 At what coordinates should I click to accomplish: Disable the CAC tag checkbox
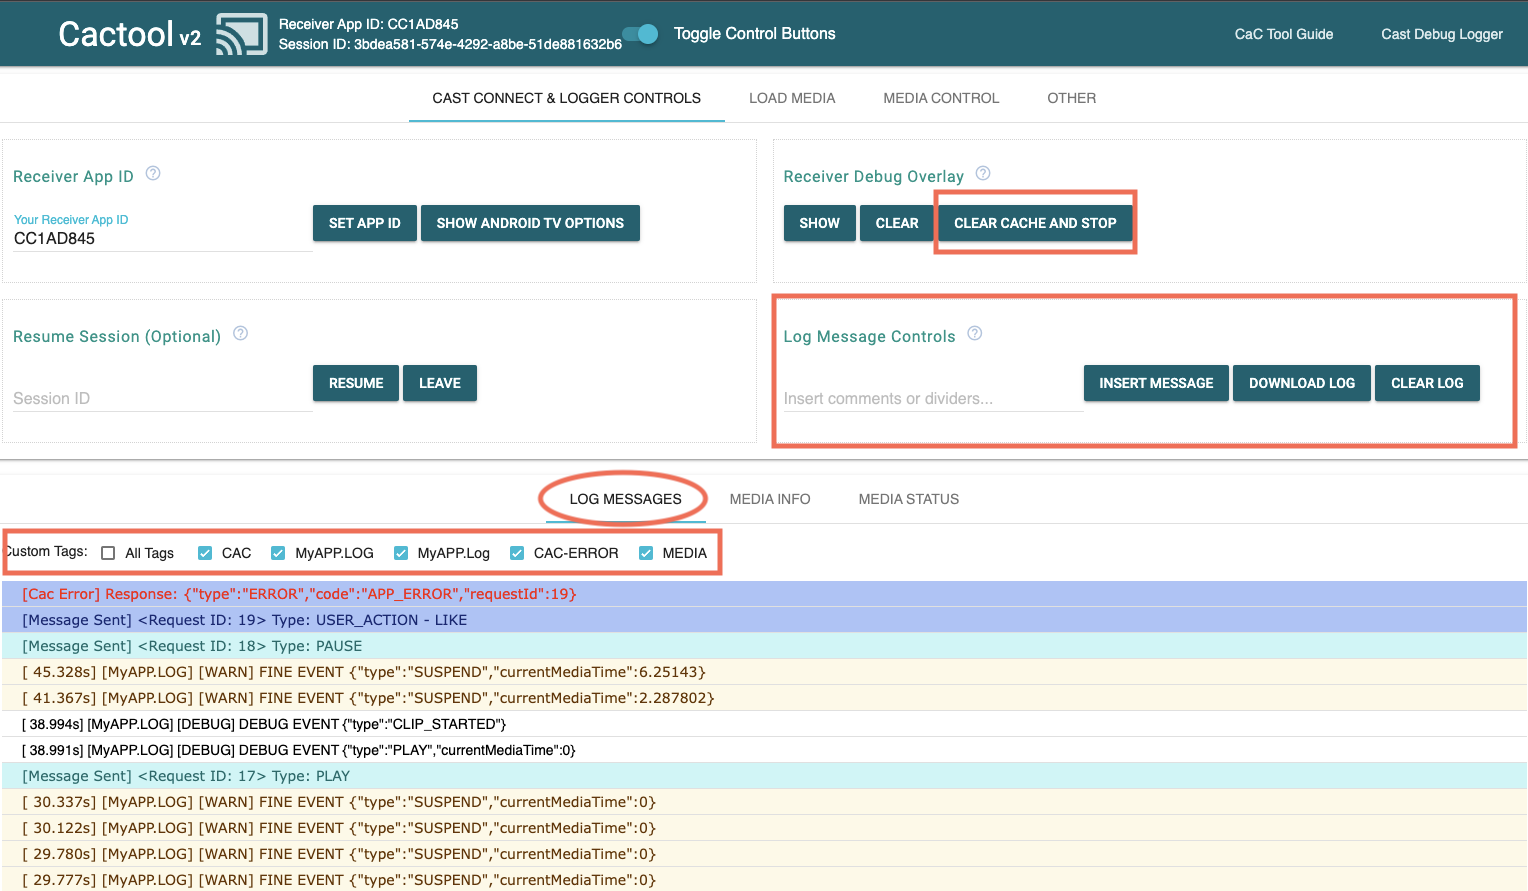(205, 553)
